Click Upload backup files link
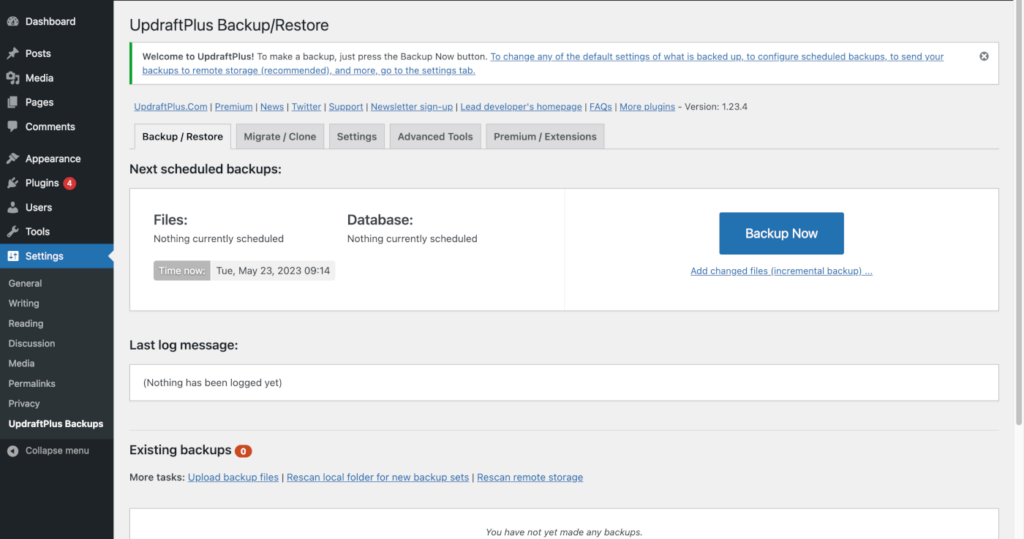The image size is (1024, 539). pos(233,478)
